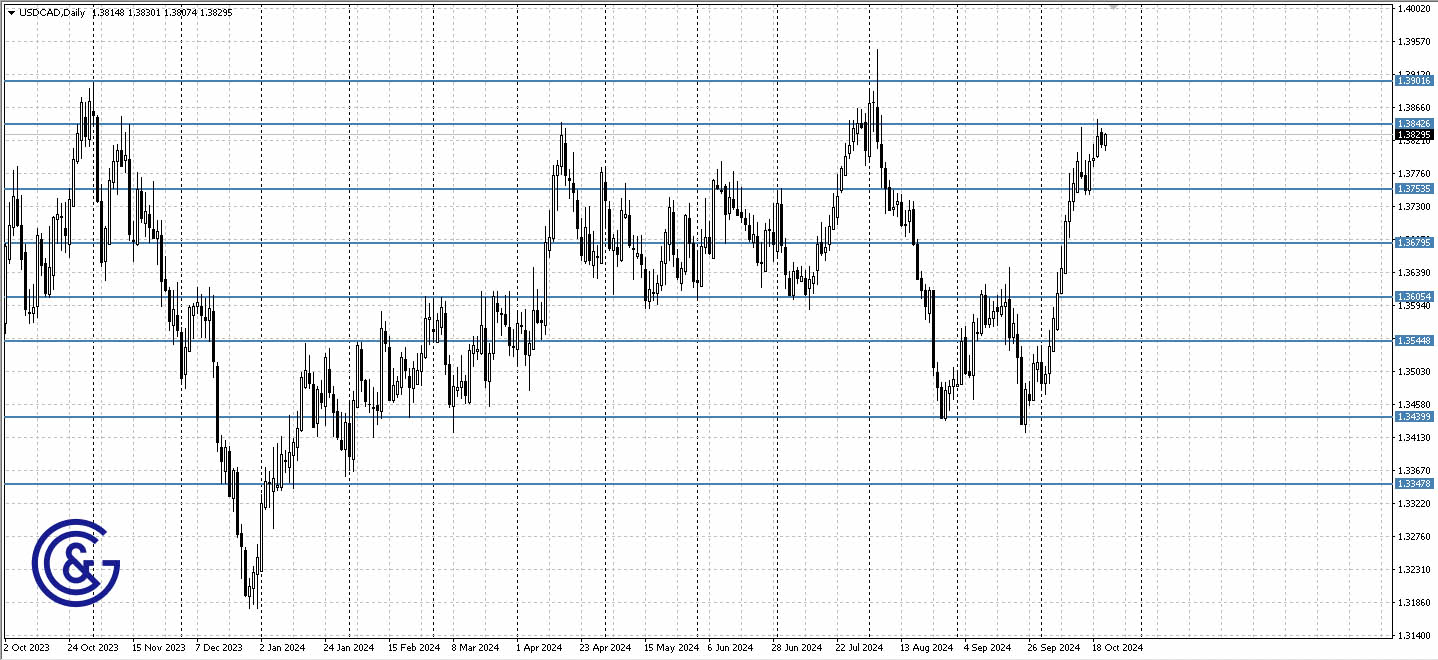This screenshot has width=1438, height=660.
Task: Select the 1.33478 lowest highlighted price label
Action: 1413,483
